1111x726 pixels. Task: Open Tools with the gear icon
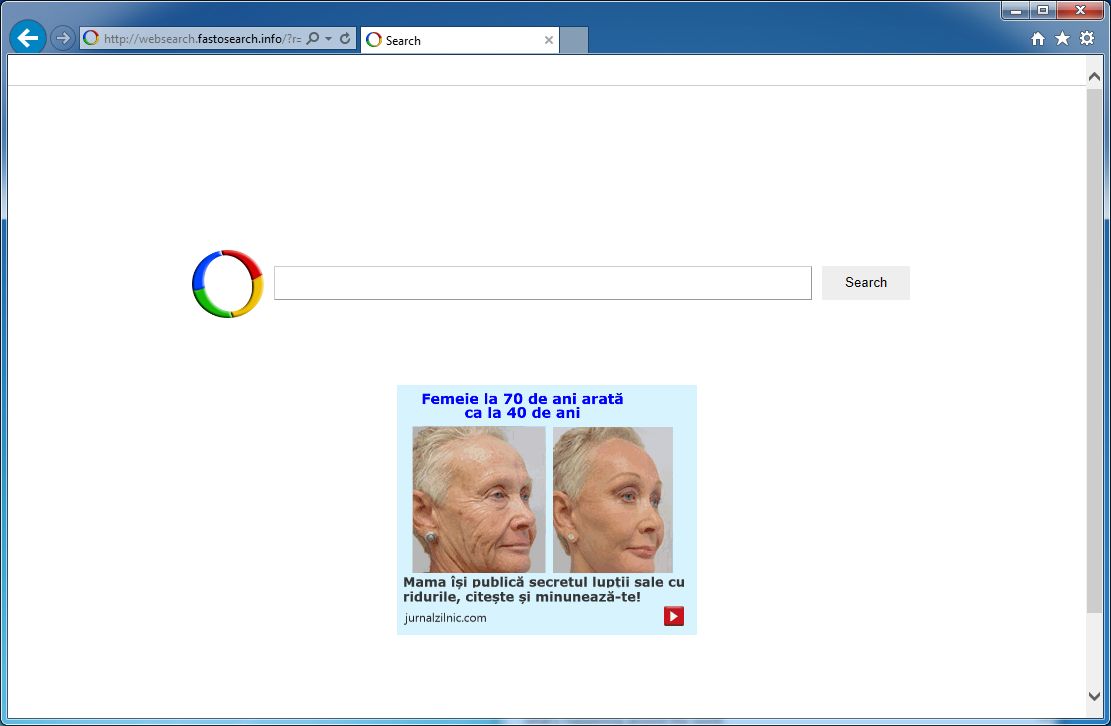[x=1087, y=38]
